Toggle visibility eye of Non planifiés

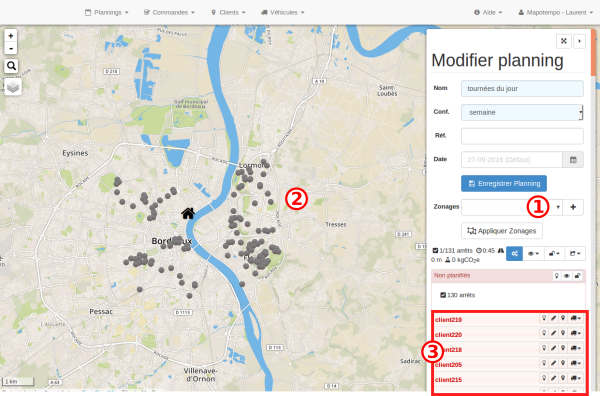point(567,275)
